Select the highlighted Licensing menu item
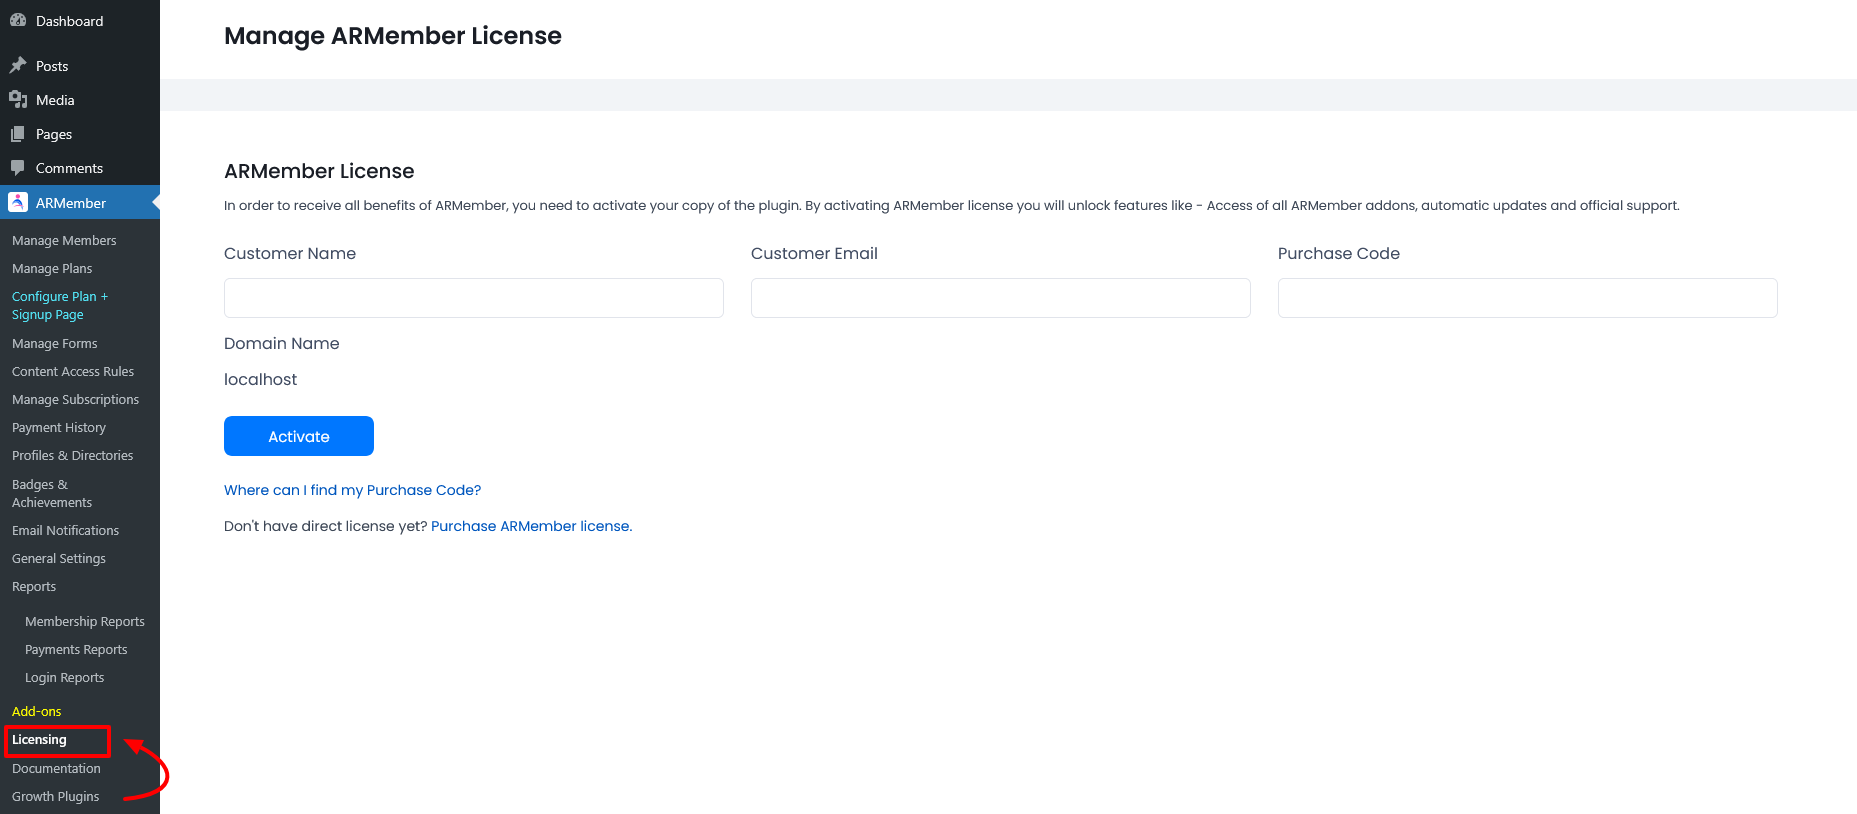Screen dimensions: 1857x814 coord(40,740)
